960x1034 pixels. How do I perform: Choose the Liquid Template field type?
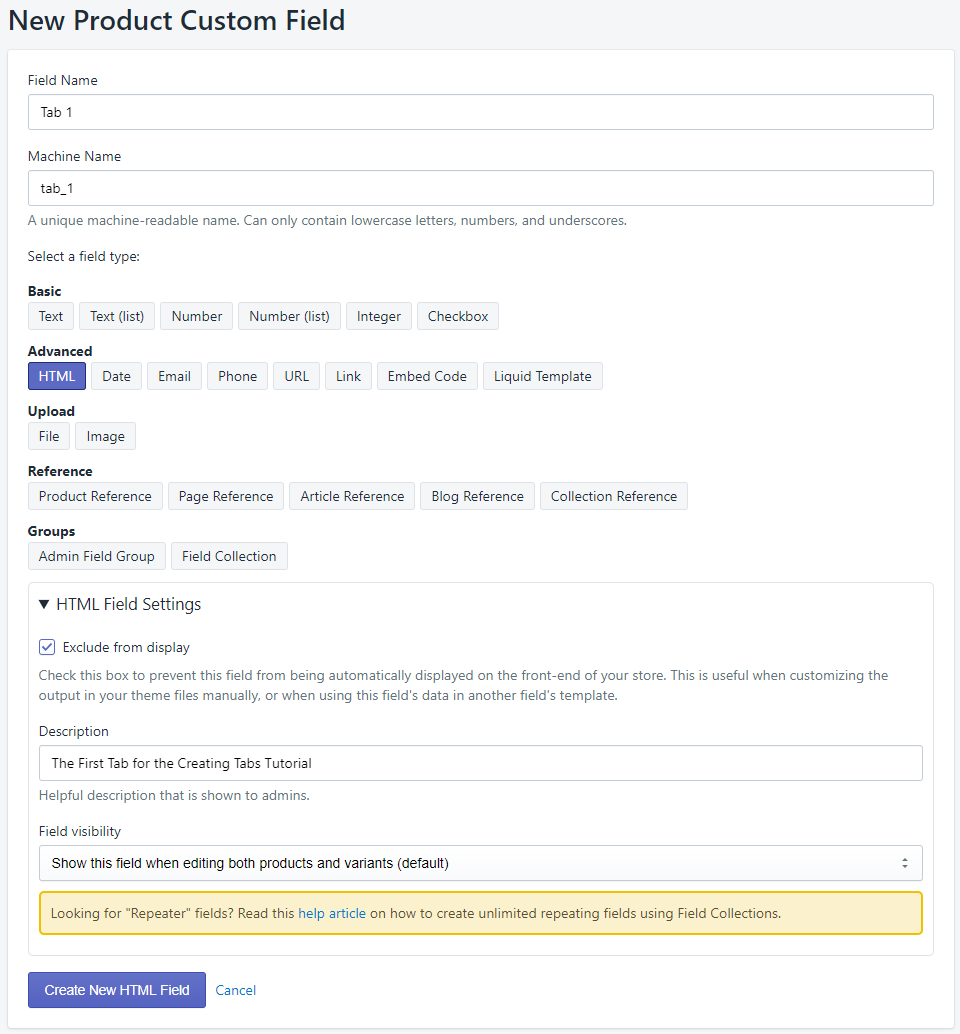(x=542, y=376)
